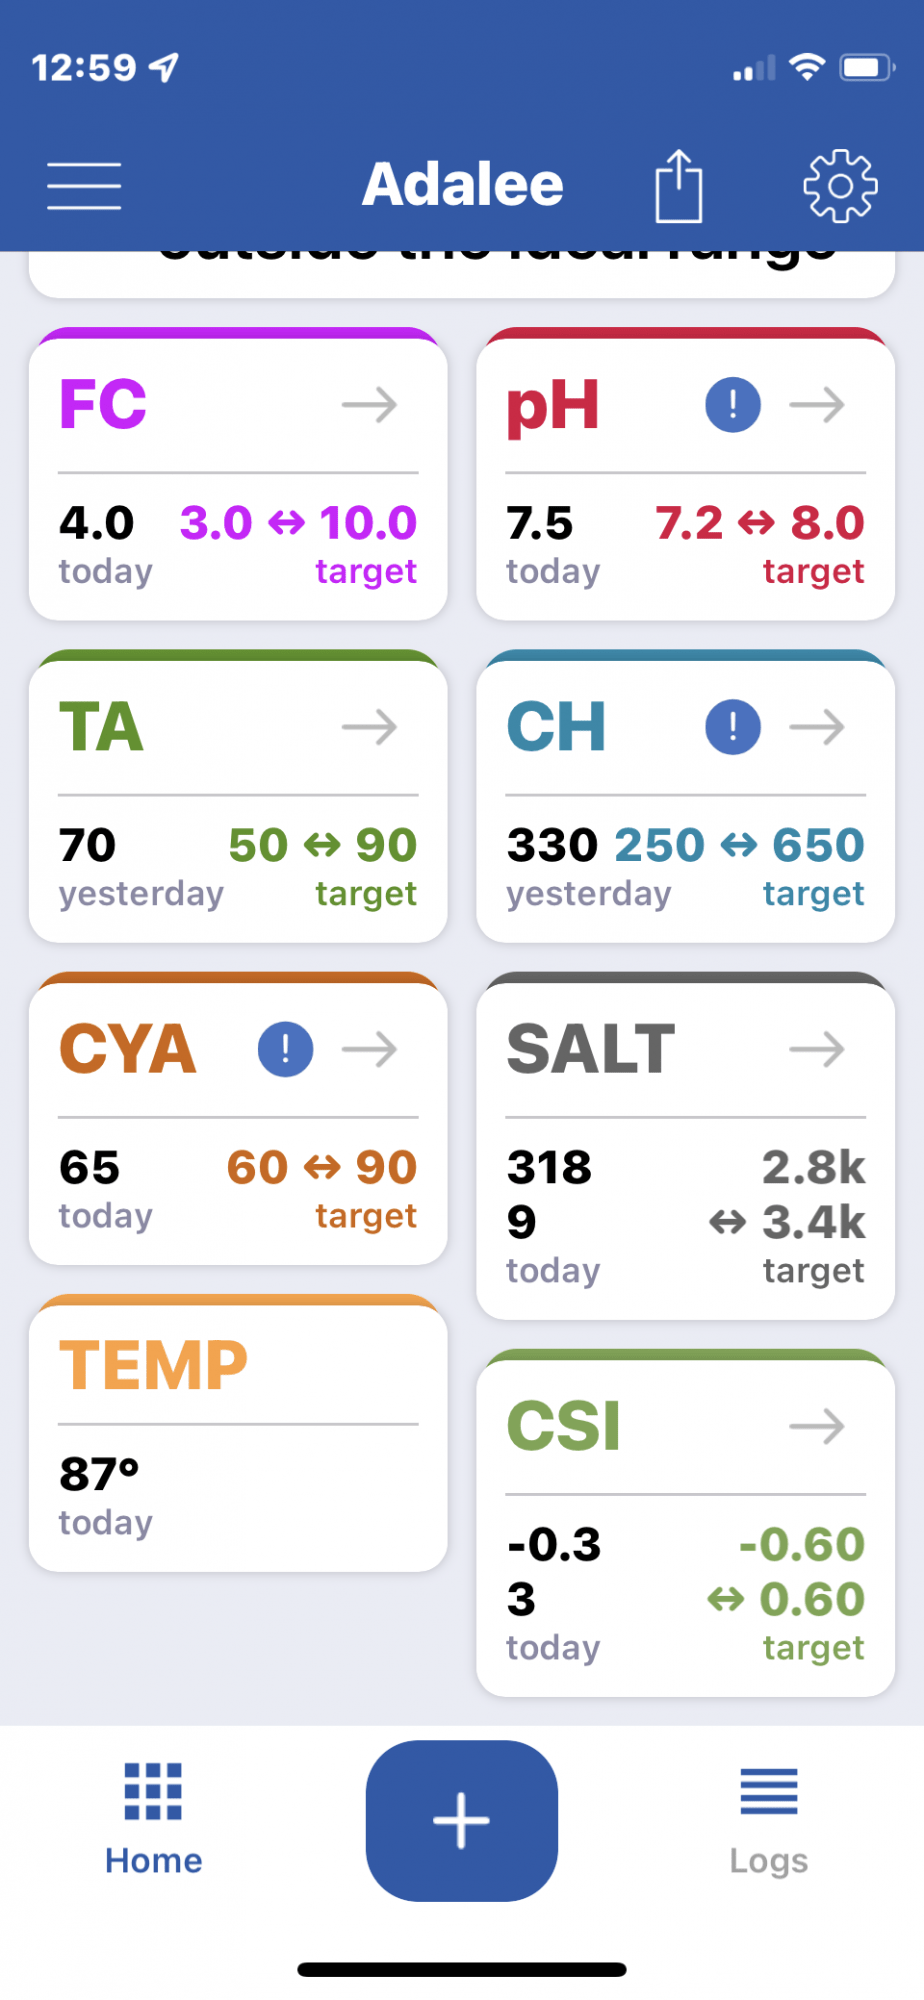Viewport: 924px width, 2000px height.
Task: Select the Adalee pool title
Action: [x=463, y=185]
